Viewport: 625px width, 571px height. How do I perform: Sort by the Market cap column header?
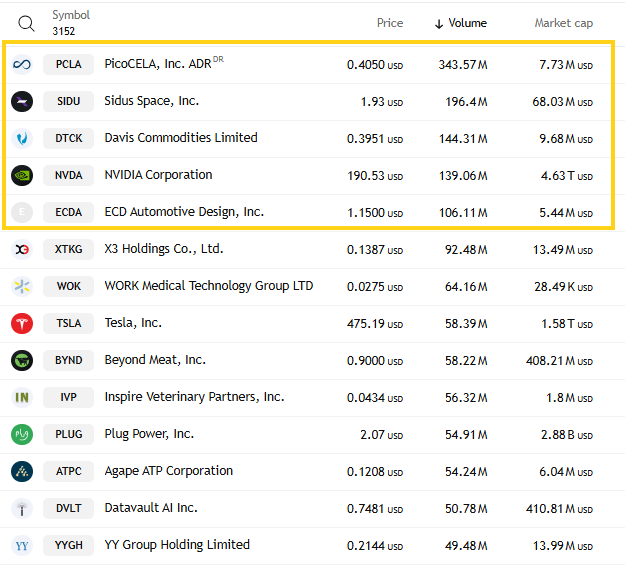[564, 23]
